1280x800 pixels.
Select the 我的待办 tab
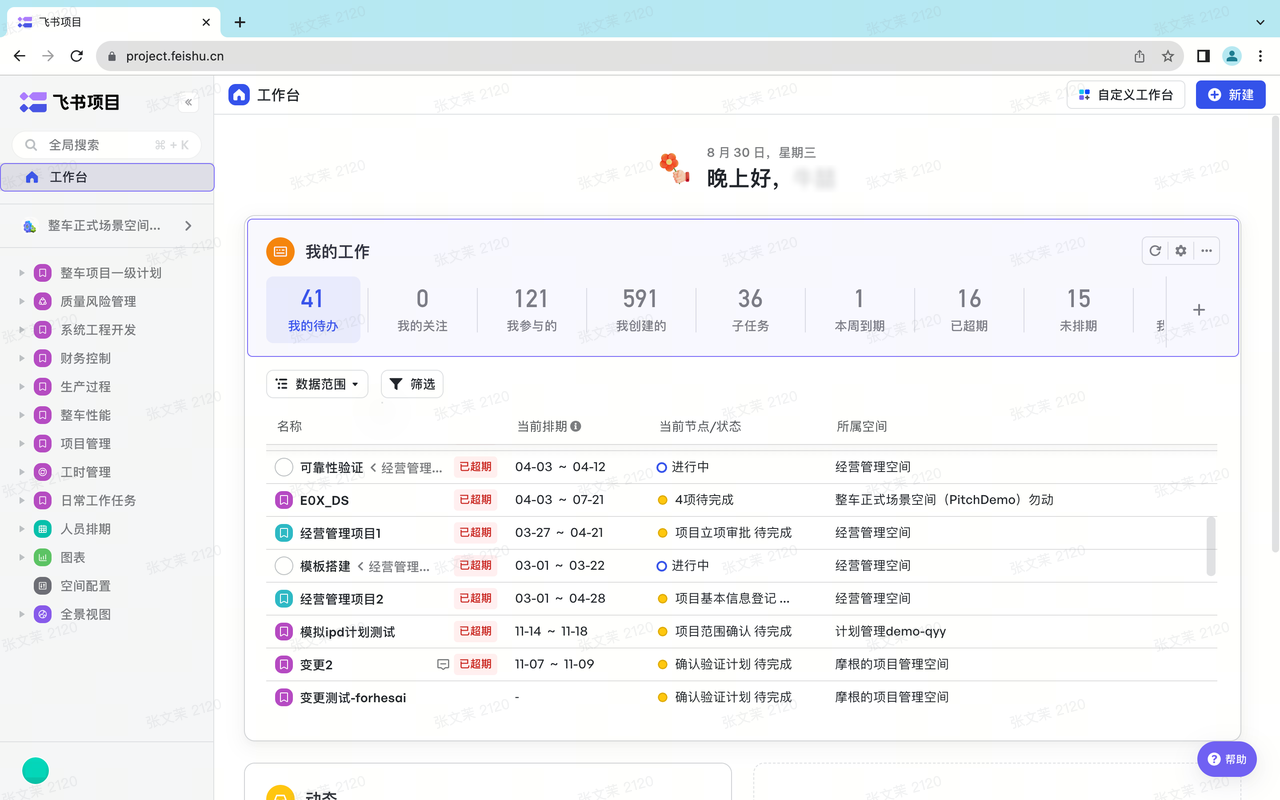click(x=313, y=310)
